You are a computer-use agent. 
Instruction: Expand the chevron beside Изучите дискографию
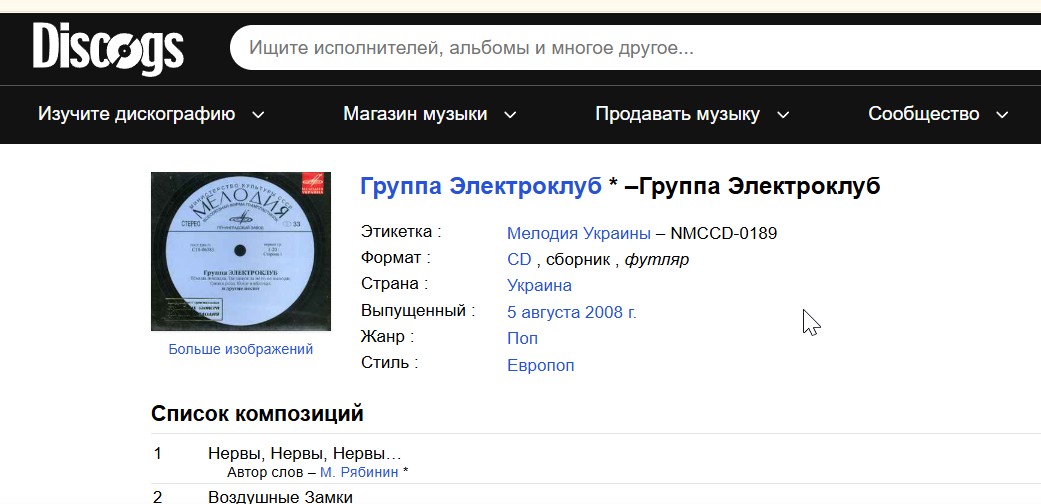258,115
